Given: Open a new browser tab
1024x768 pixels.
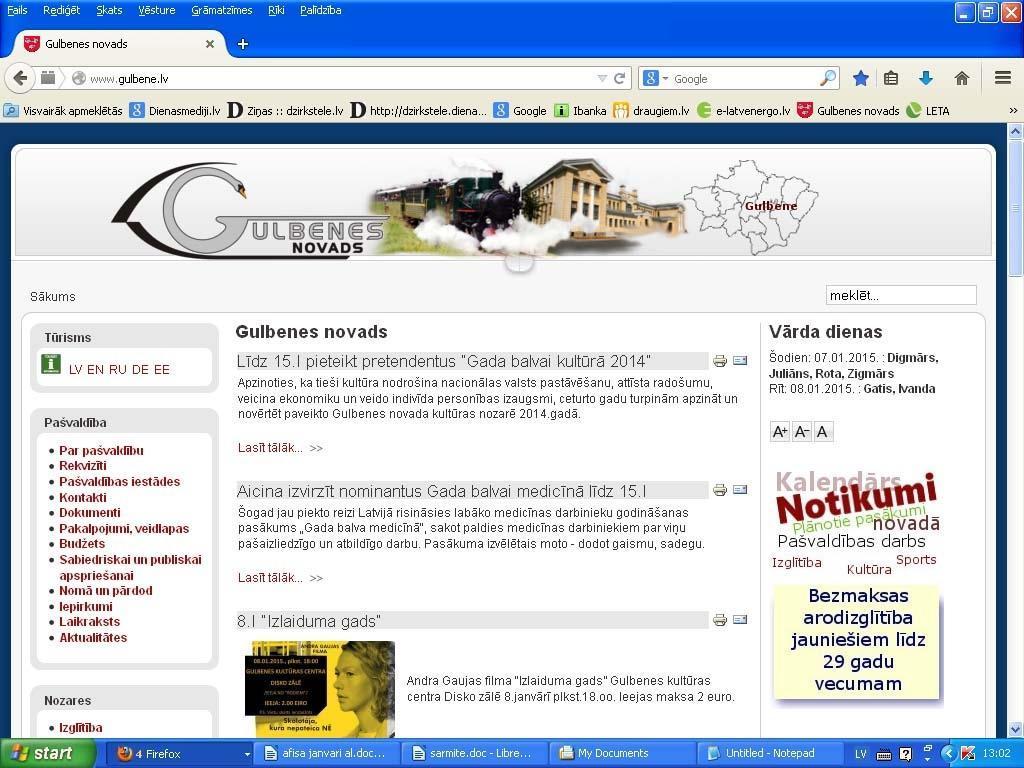Looking at the screenshot, I should [x=242, y=44].
